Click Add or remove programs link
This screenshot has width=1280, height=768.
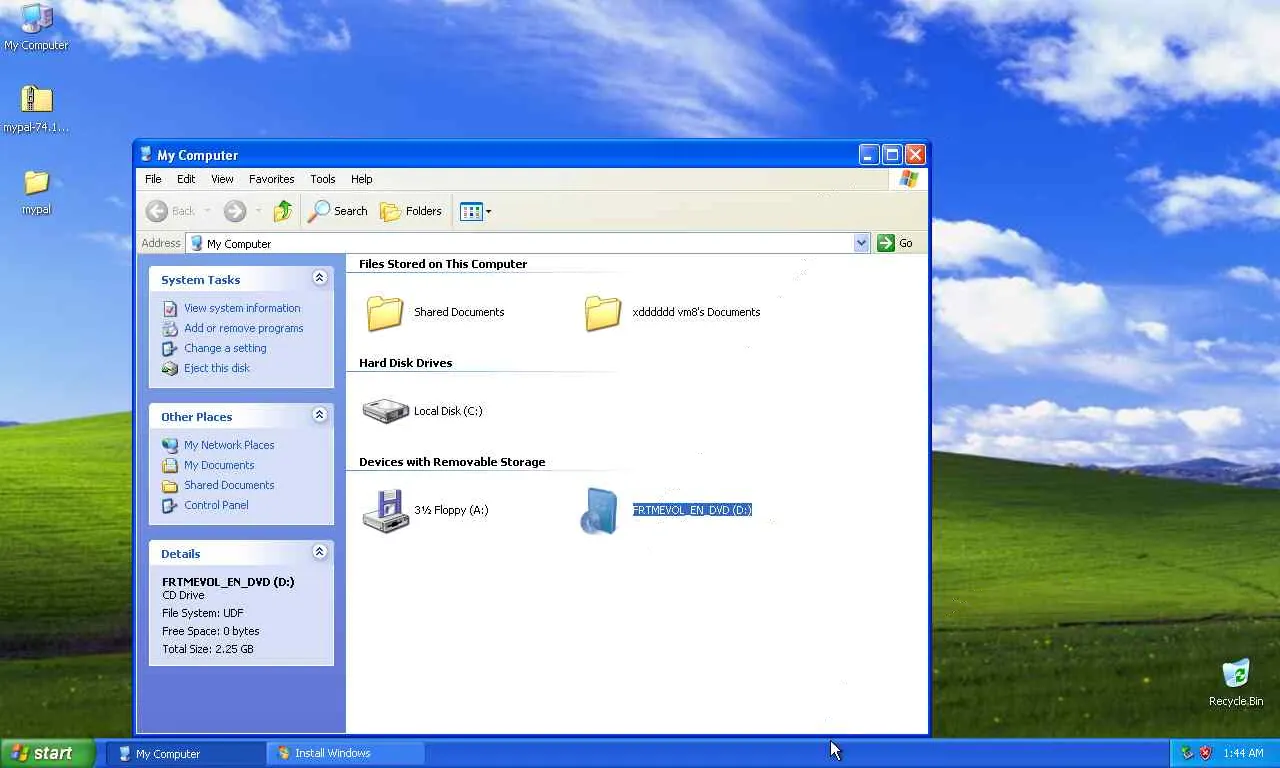tap(244, 328)
